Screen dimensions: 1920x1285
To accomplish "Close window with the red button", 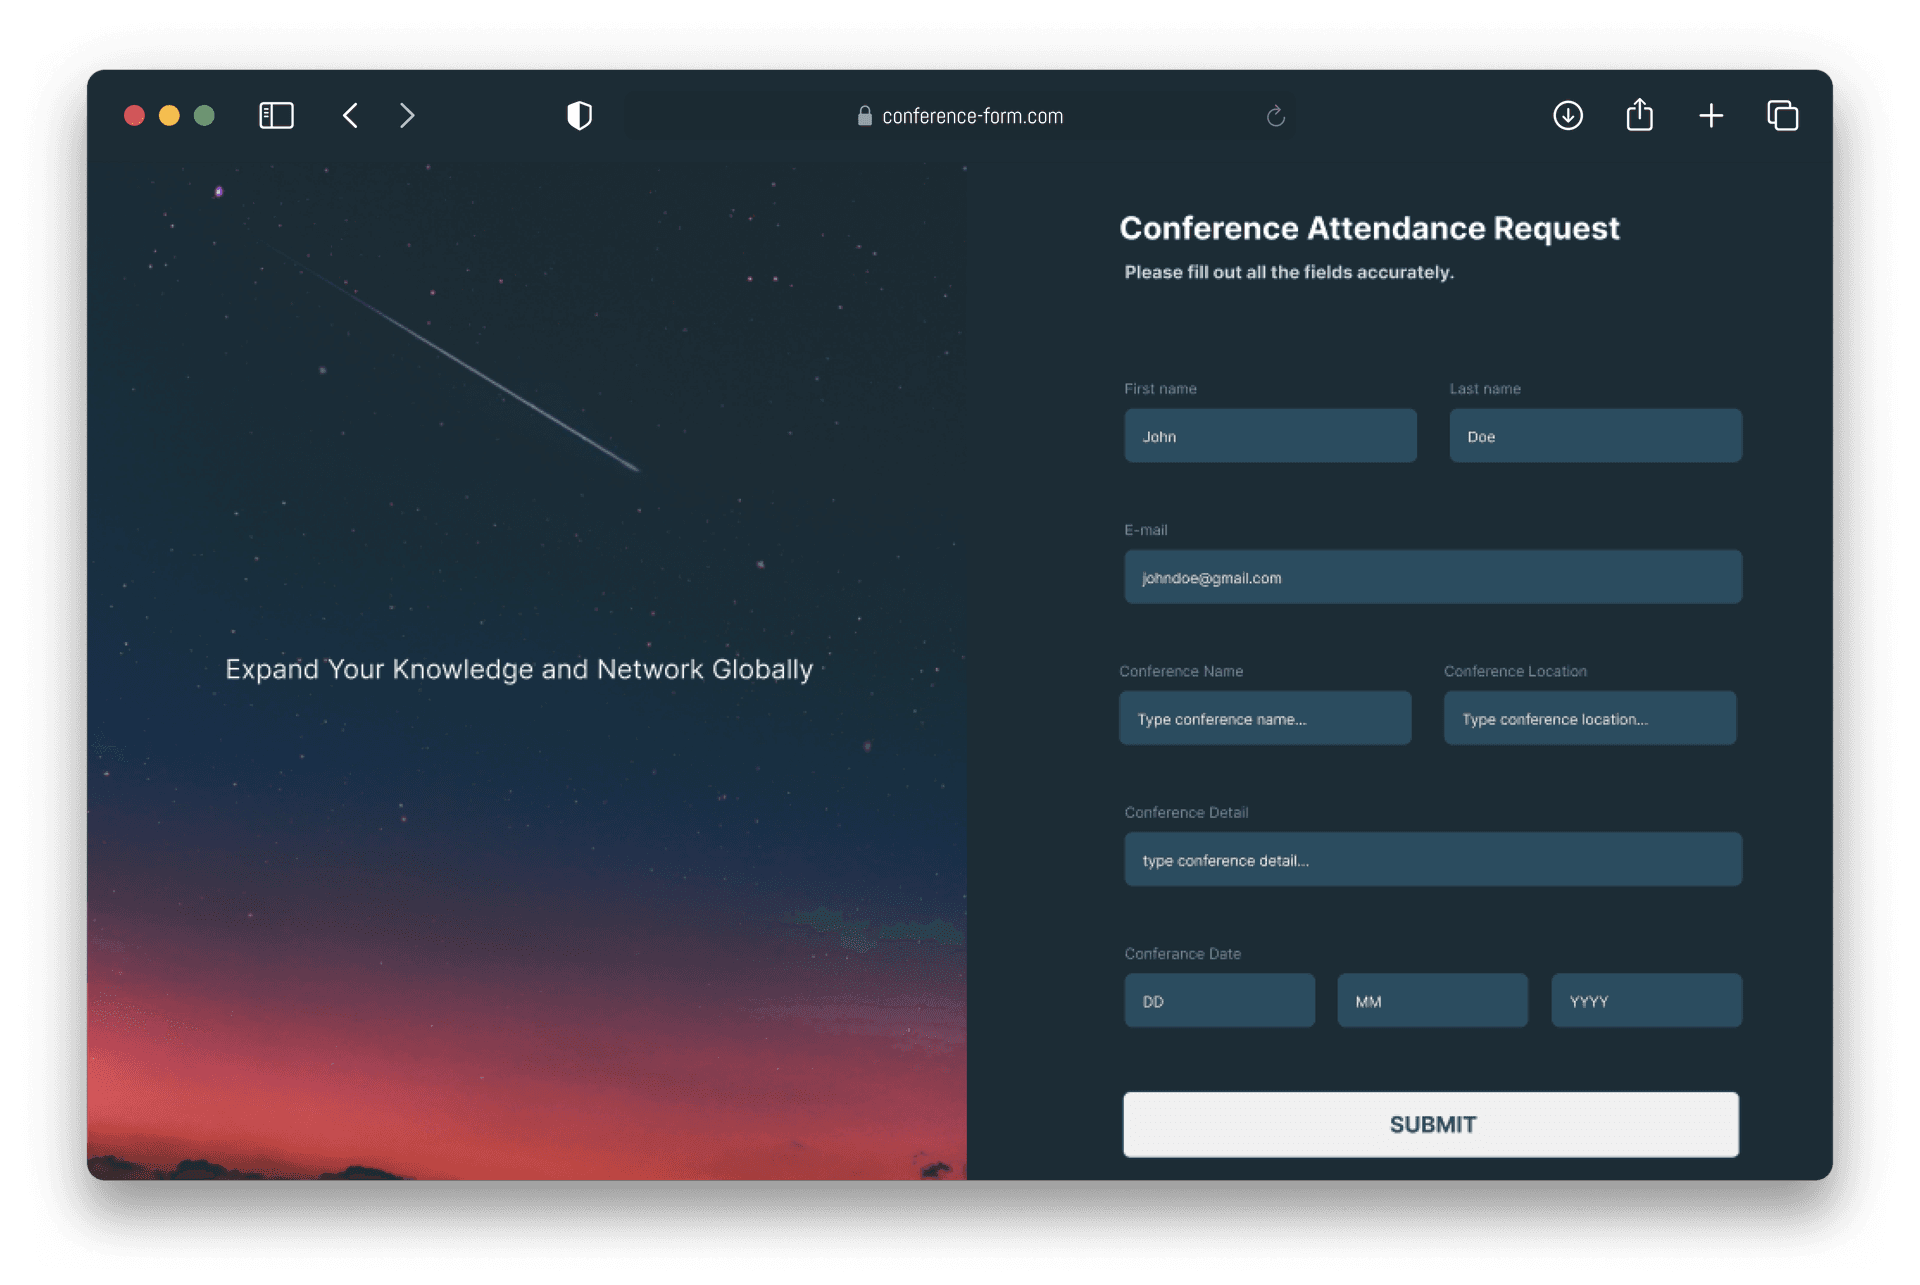I will (x=134, y=116).
